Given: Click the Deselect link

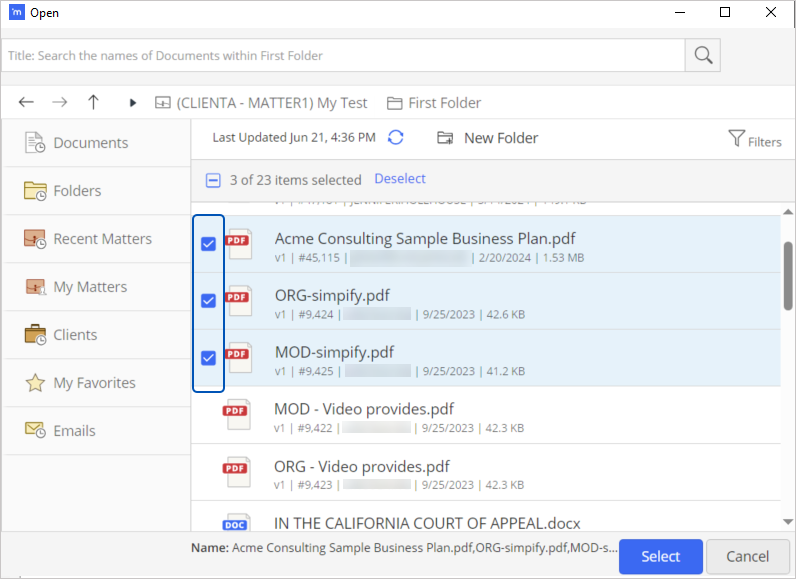Looking at the screenshot, I should [400, 179].
